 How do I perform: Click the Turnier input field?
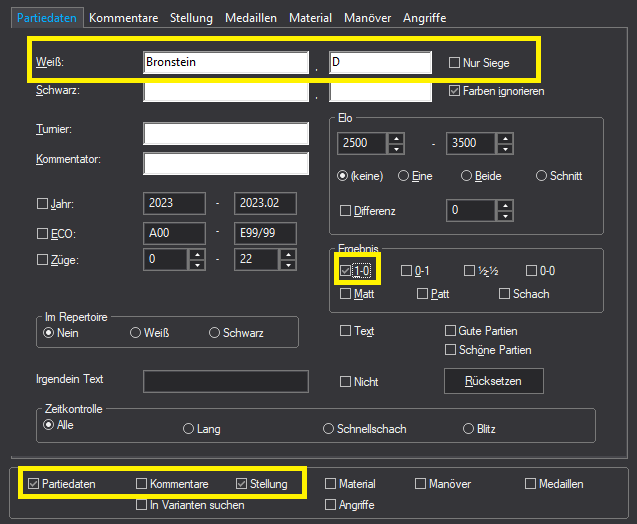coord(226,133)
